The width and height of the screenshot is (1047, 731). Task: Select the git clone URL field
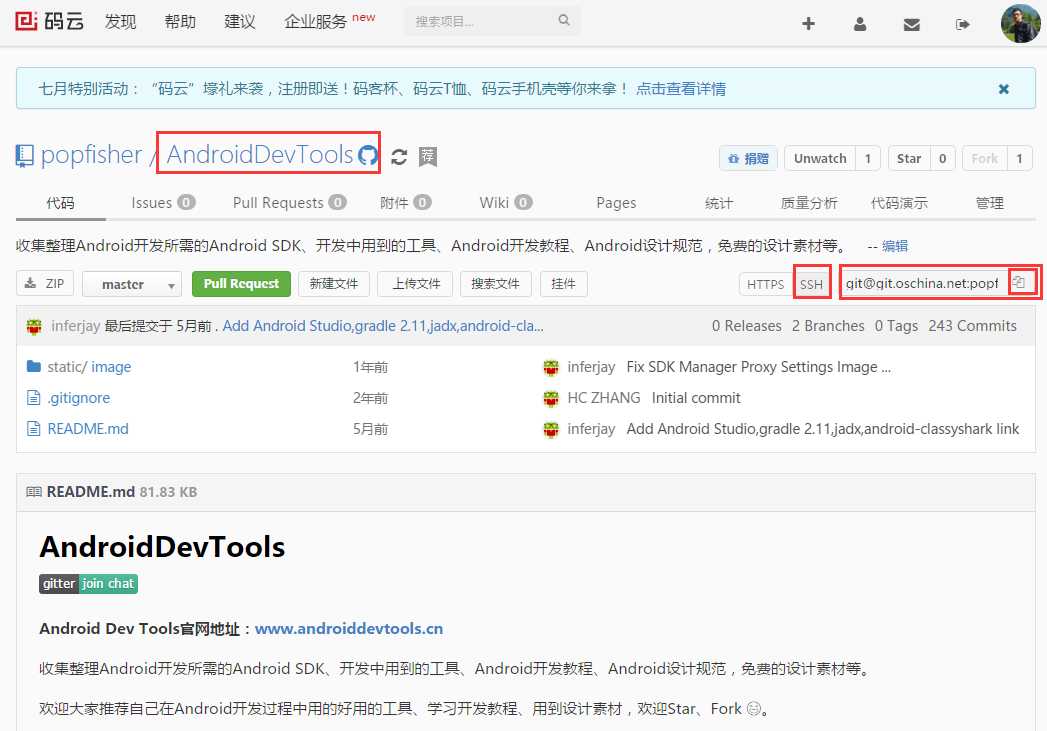(922, 283)
